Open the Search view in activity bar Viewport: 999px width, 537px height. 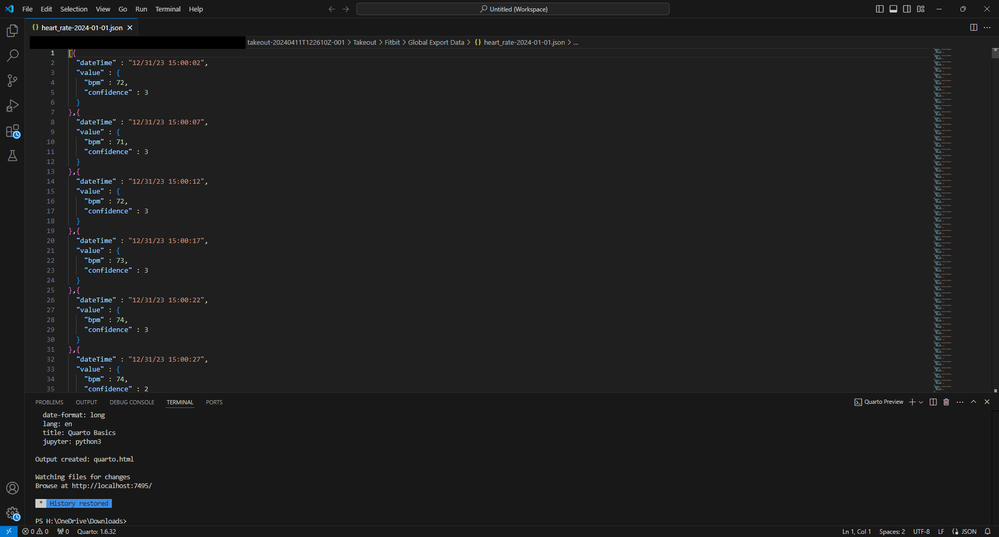click(x=13, y=56)
